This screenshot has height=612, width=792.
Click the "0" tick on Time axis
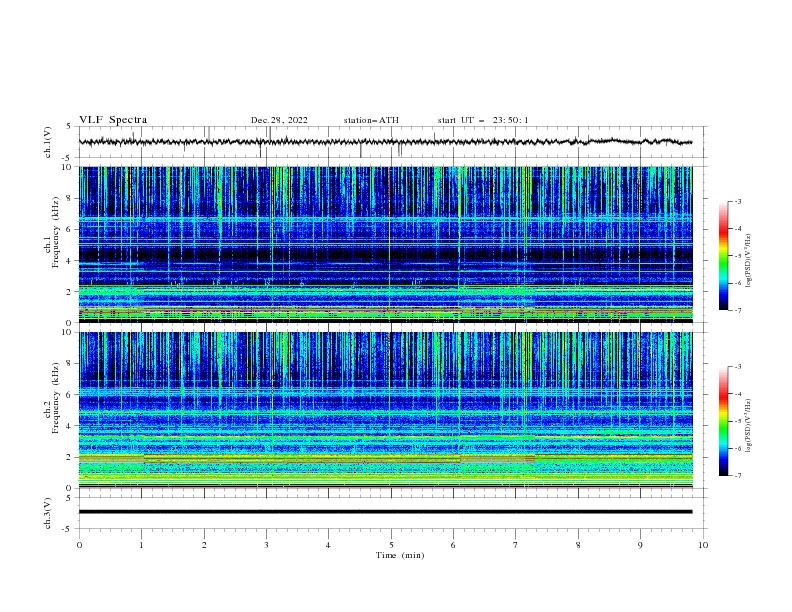pyautogui.click(x=79, y=545)
